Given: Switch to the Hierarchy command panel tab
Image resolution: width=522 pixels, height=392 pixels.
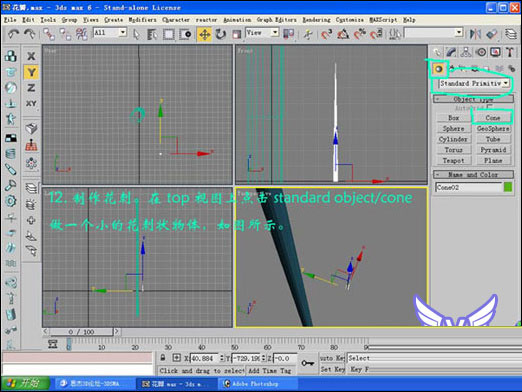Looking at the screenshot, I should 466,52.
